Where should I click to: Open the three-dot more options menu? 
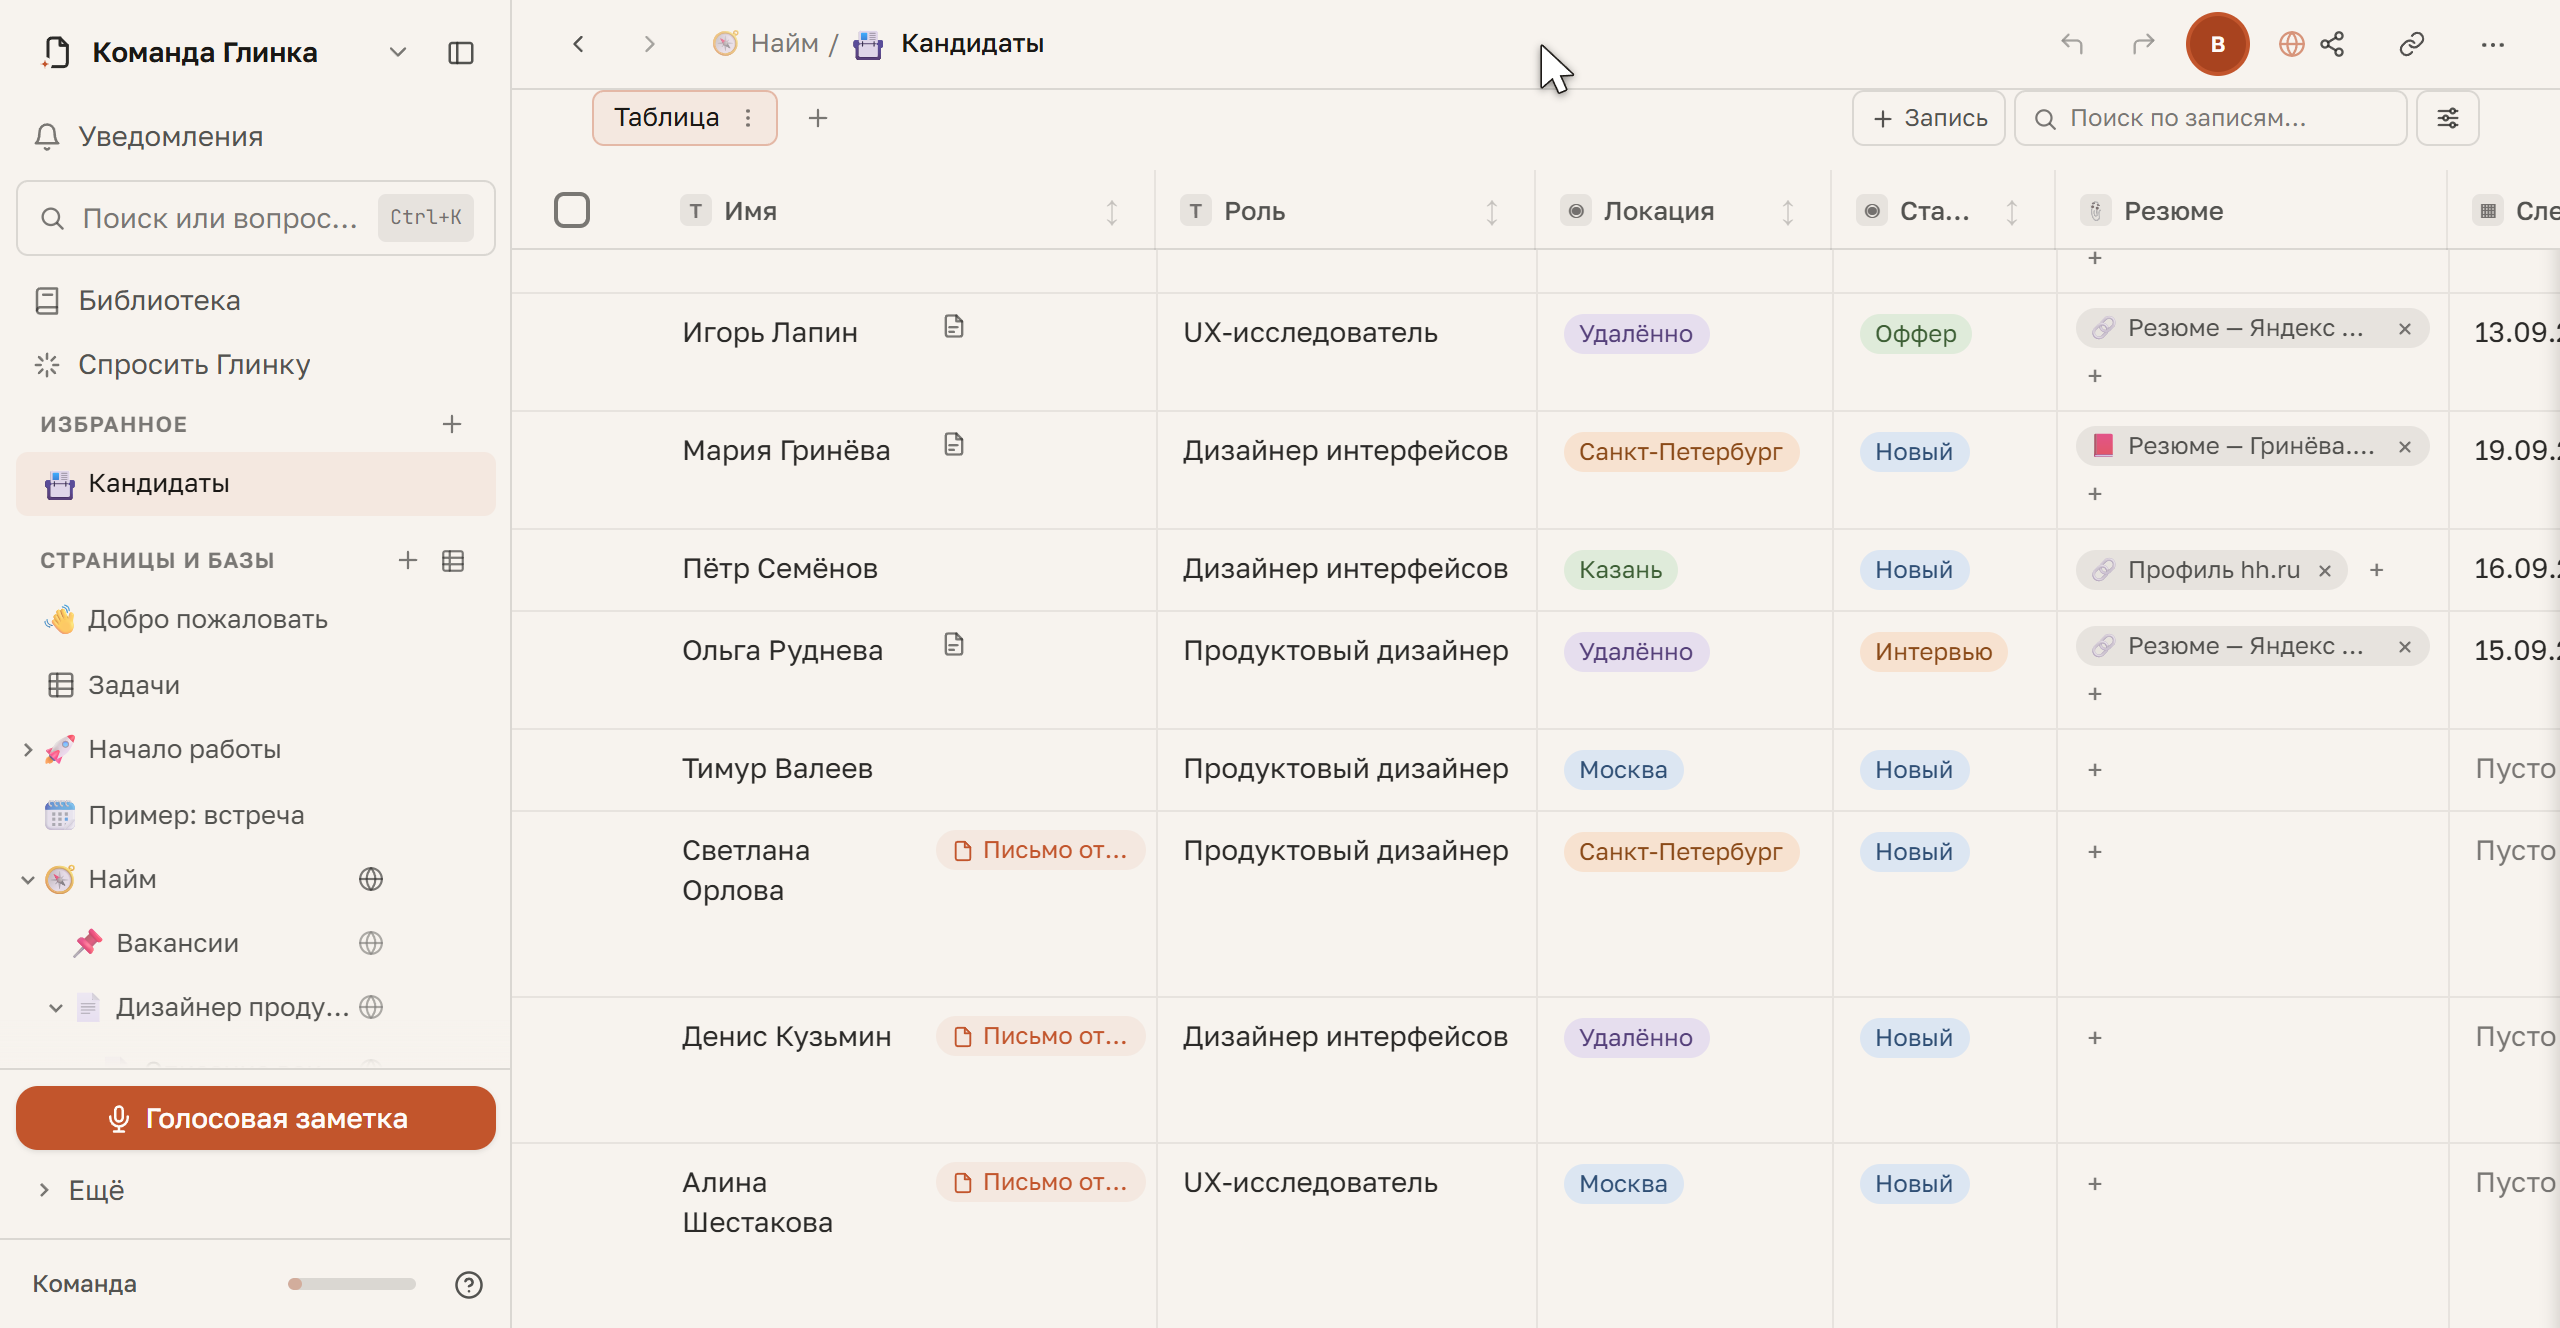pos(2492,44)
